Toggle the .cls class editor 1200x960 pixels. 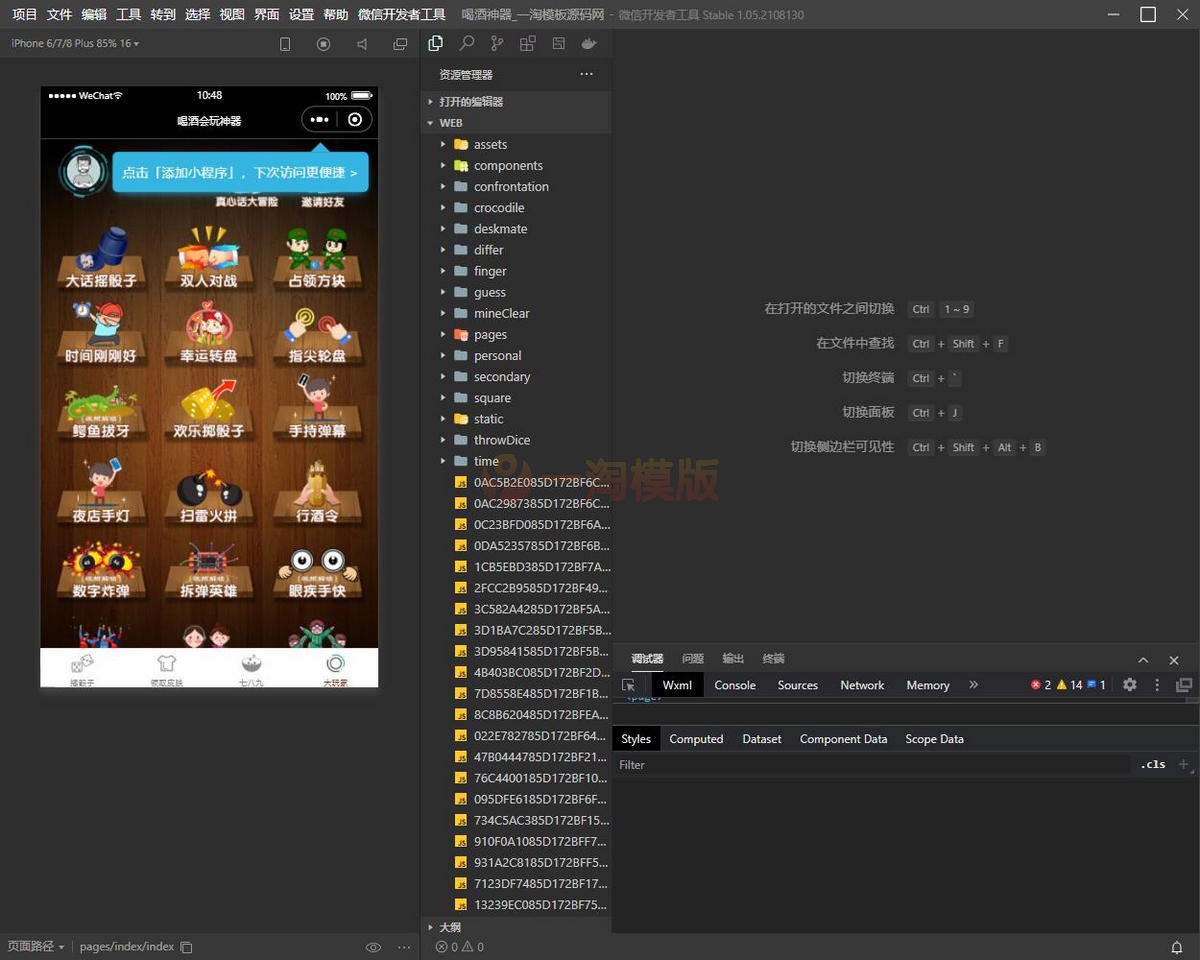pos(1153,765)
